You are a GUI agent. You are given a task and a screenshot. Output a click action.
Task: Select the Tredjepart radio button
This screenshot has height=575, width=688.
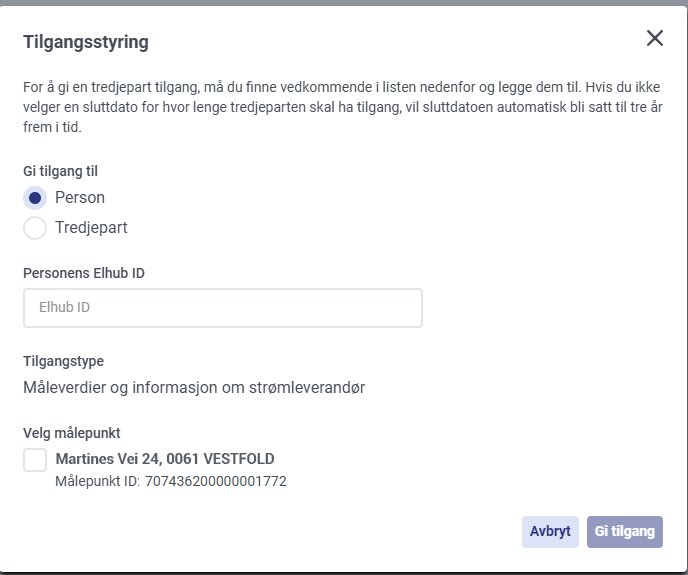[x=35, y=228]
